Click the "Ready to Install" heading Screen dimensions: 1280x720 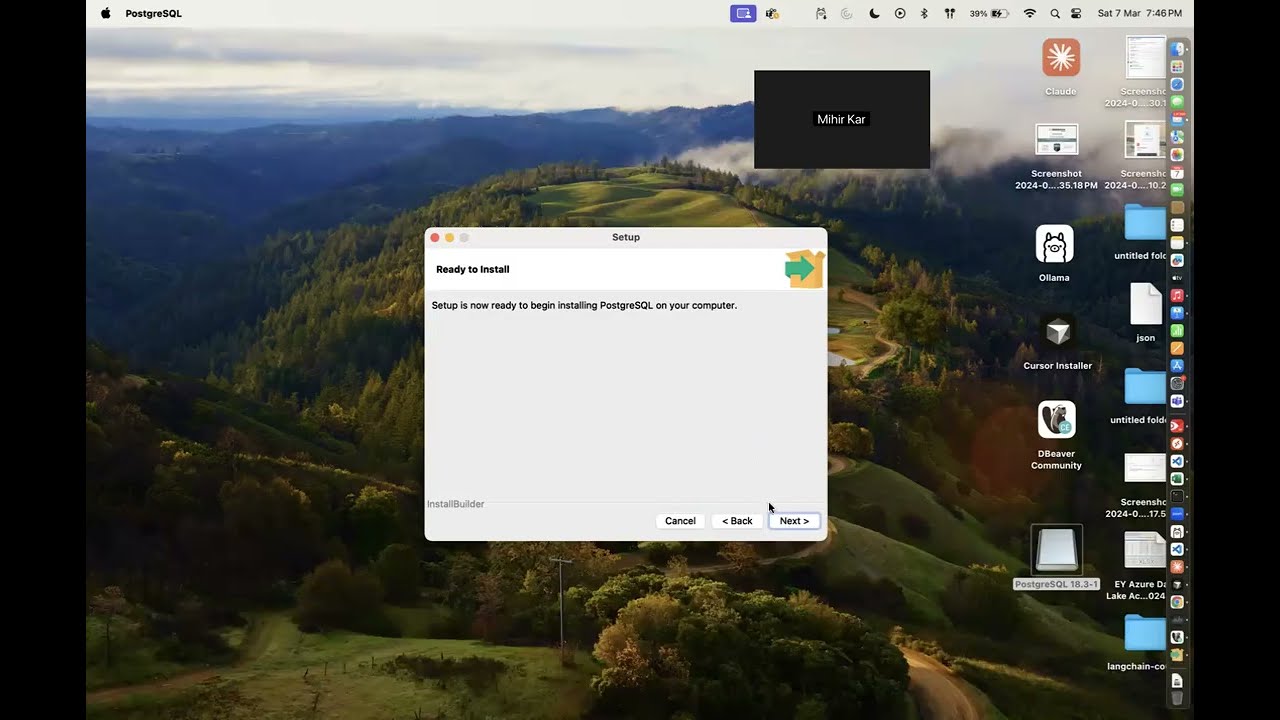tap(473, 269)
